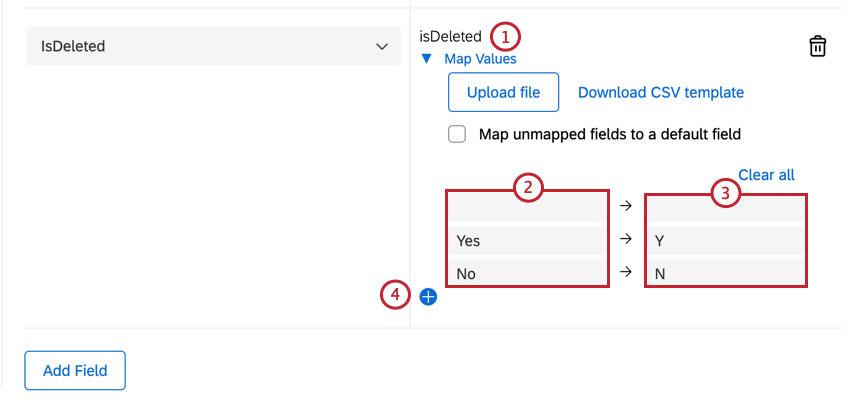This screenshot has height=400, width=850.
Task: Click the N target value field
Action: click(x=726, y=272)
